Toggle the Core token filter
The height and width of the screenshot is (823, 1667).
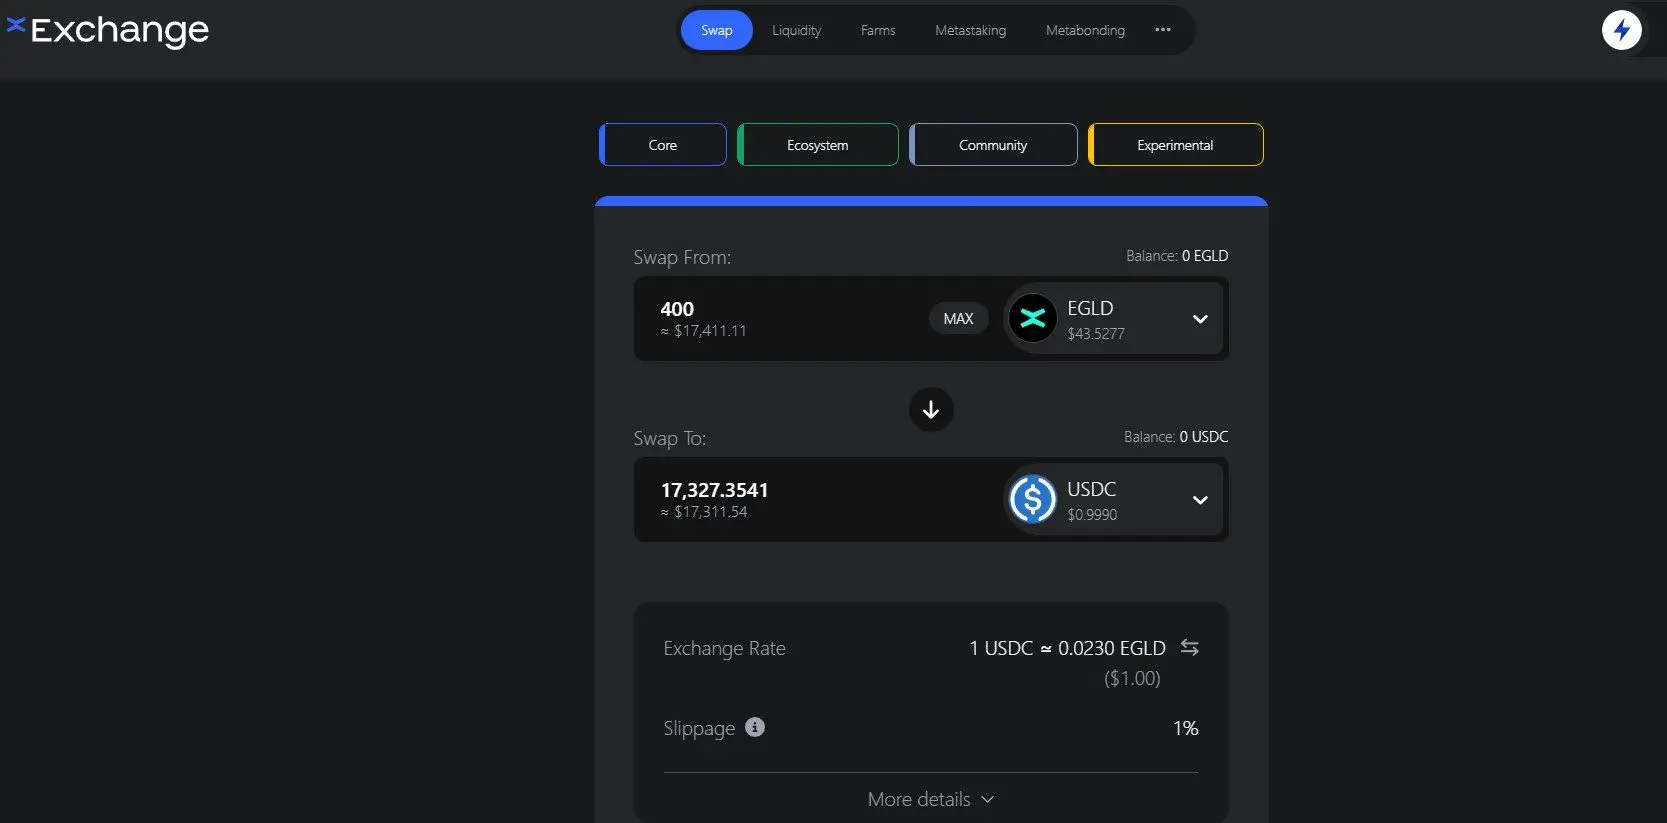(x=663, y=145)
